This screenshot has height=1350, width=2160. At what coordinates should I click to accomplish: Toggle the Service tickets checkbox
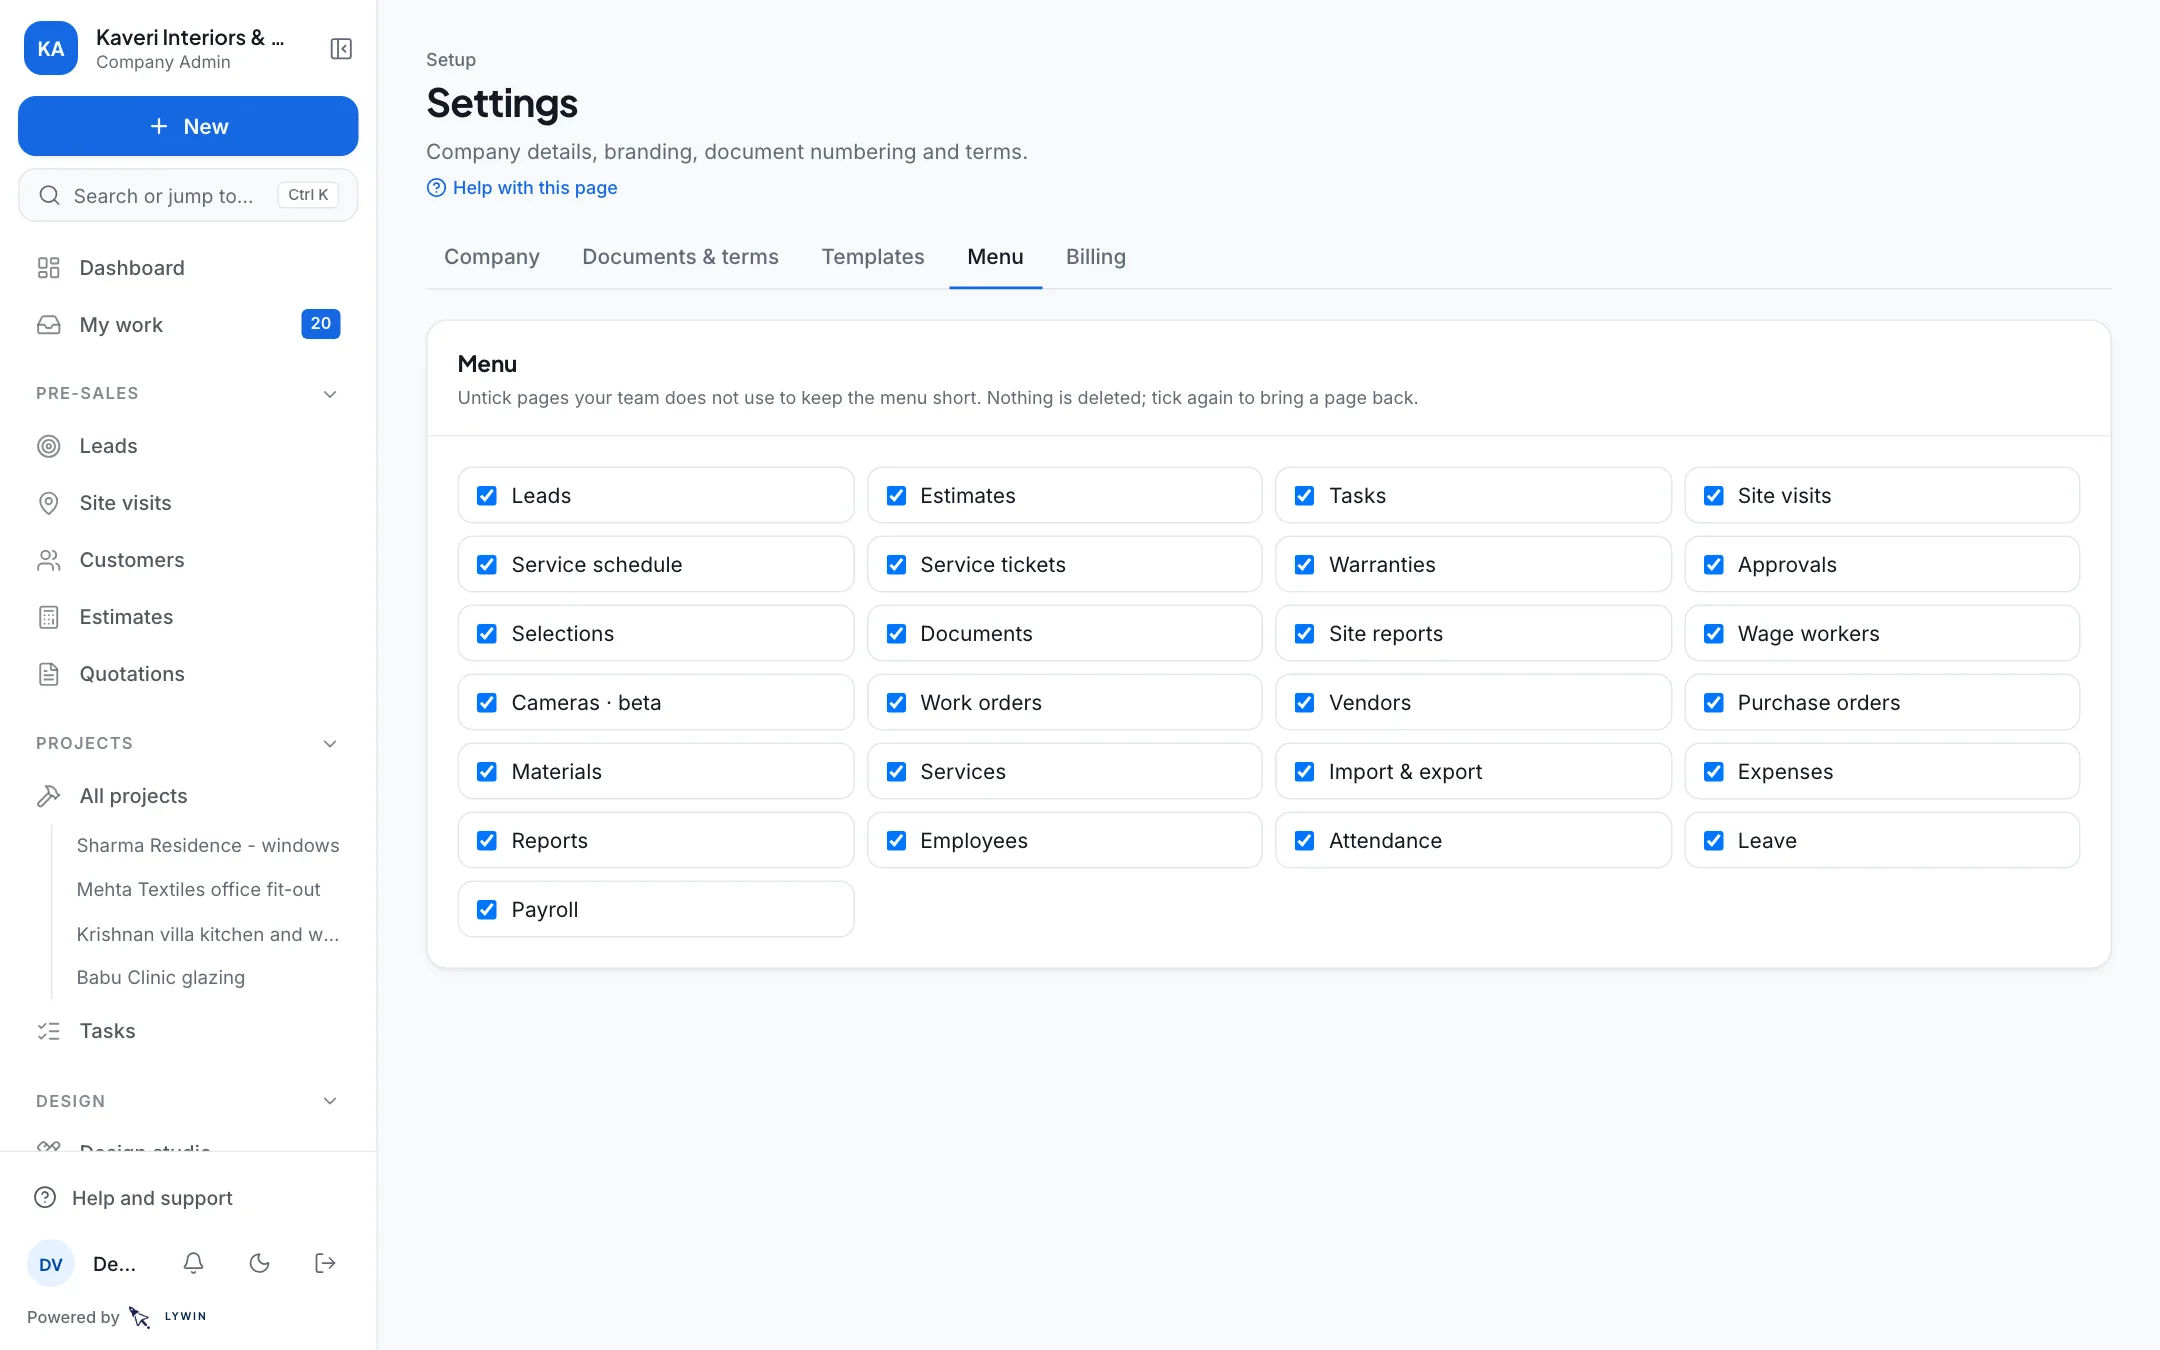click(896, 565)
